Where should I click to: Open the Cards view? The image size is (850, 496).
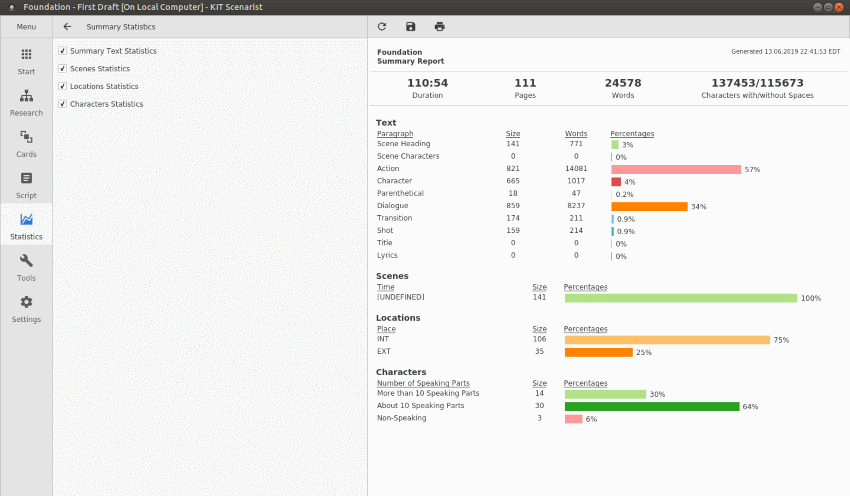click(26, 143)
